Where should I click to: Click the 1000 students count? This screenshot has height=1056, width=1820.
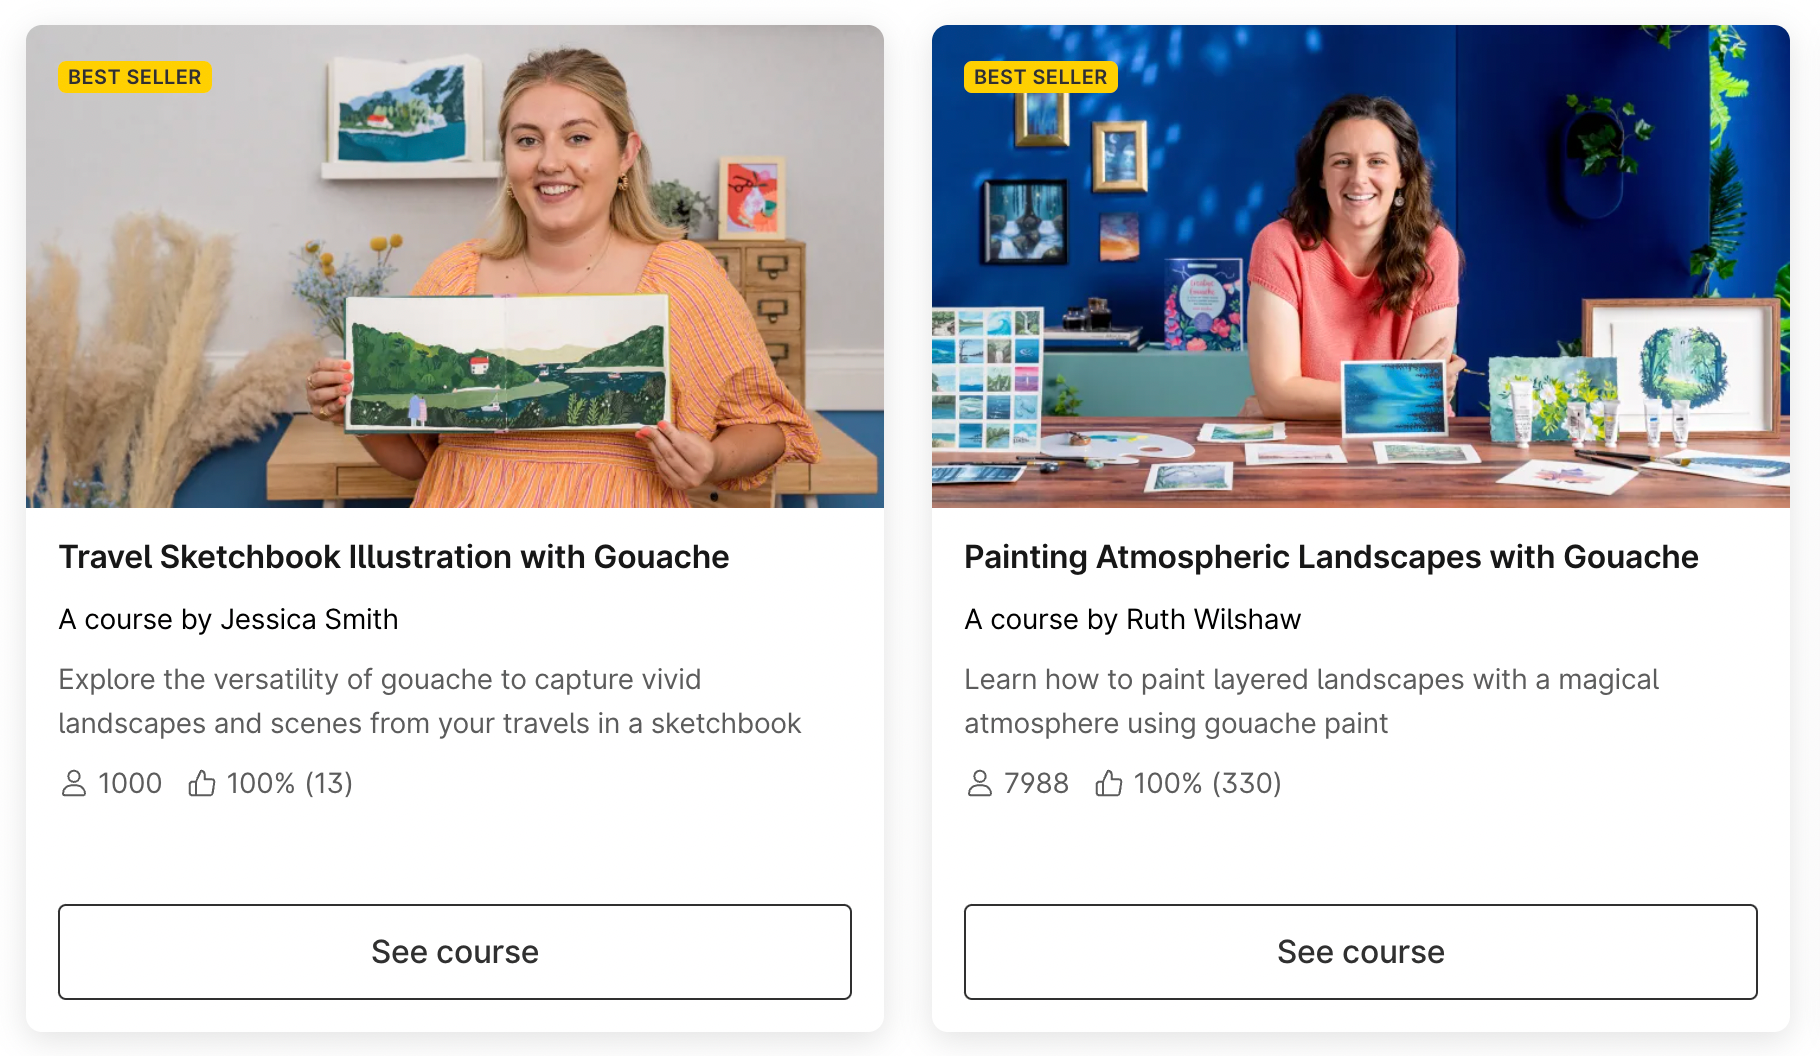coord(130,783)
